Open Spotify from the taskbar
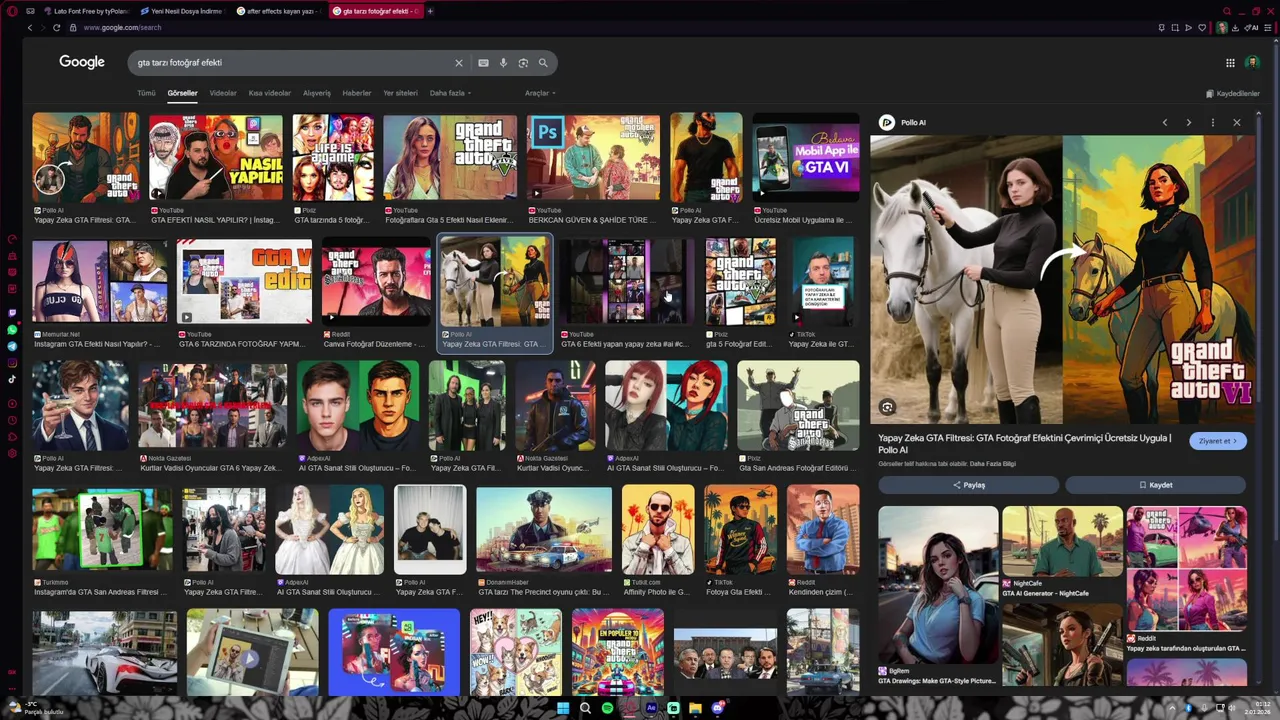This screenshot has width=1280, height=720. tap(607, 708)
